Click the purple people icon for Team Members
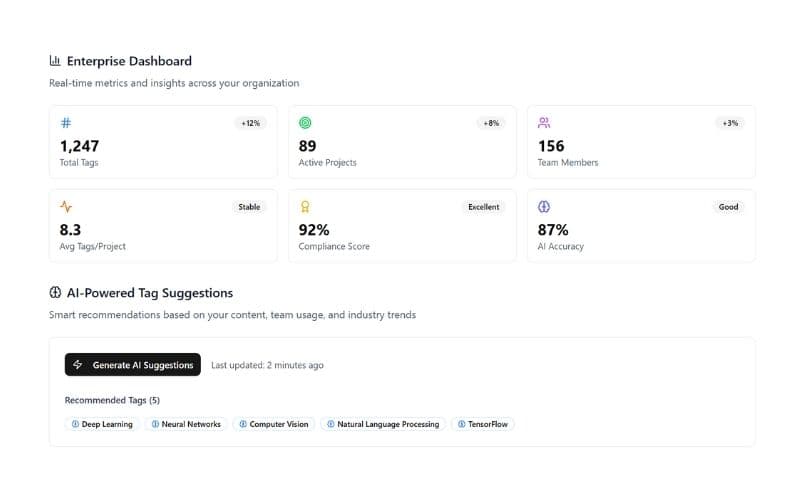 [x=544, y=123]
